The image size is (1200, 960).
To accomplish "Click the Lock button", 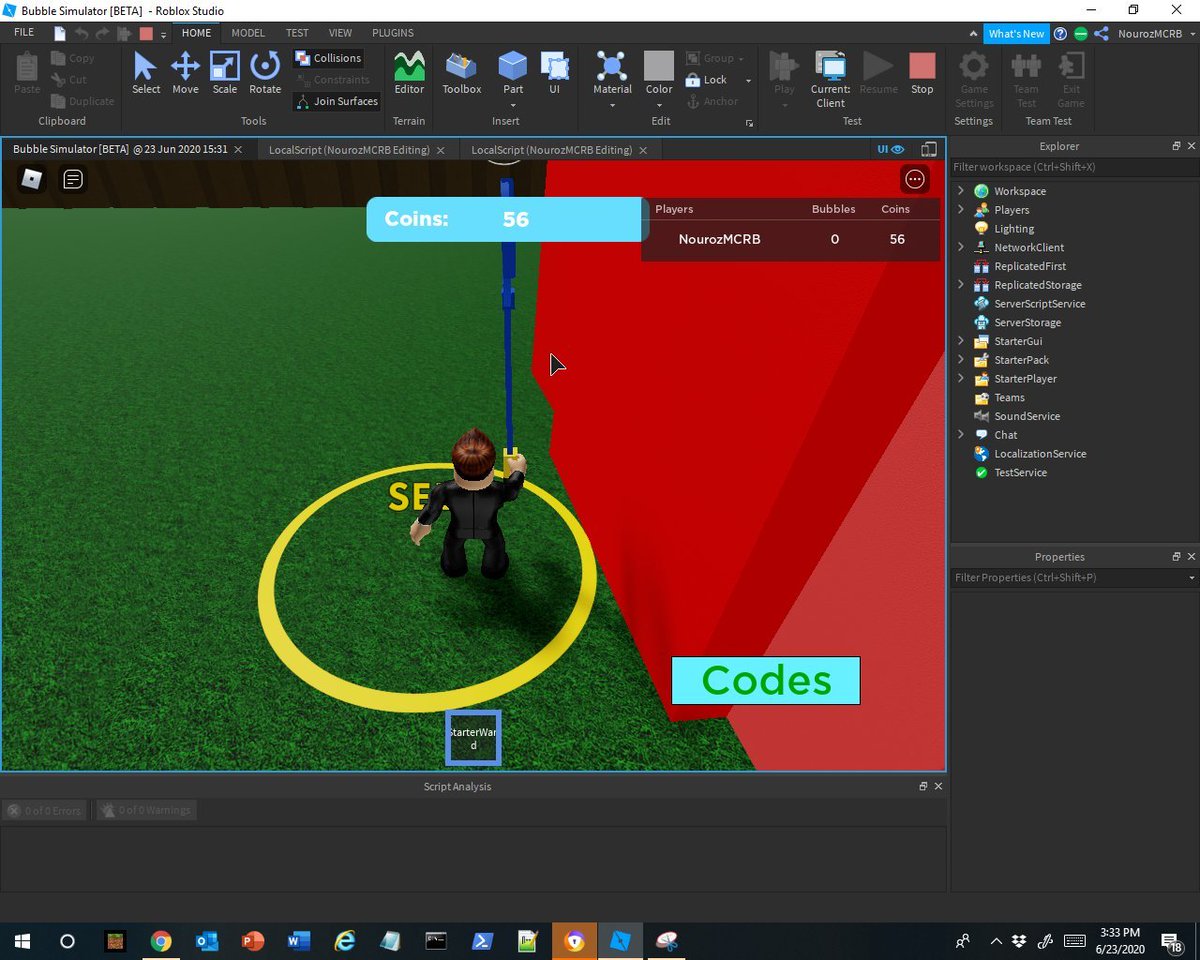I will (706, 80).
